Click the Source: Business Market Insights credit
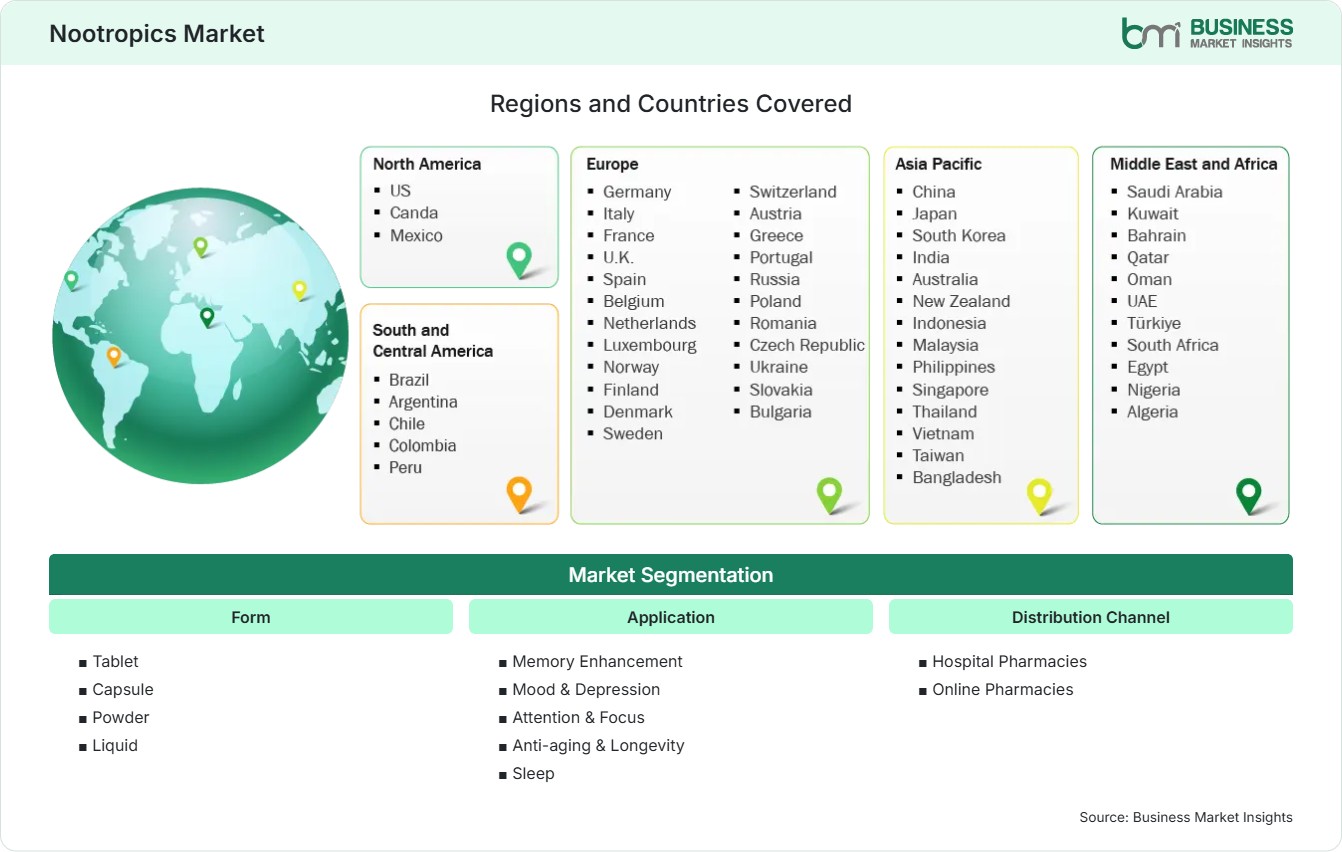 [1186, 817]
